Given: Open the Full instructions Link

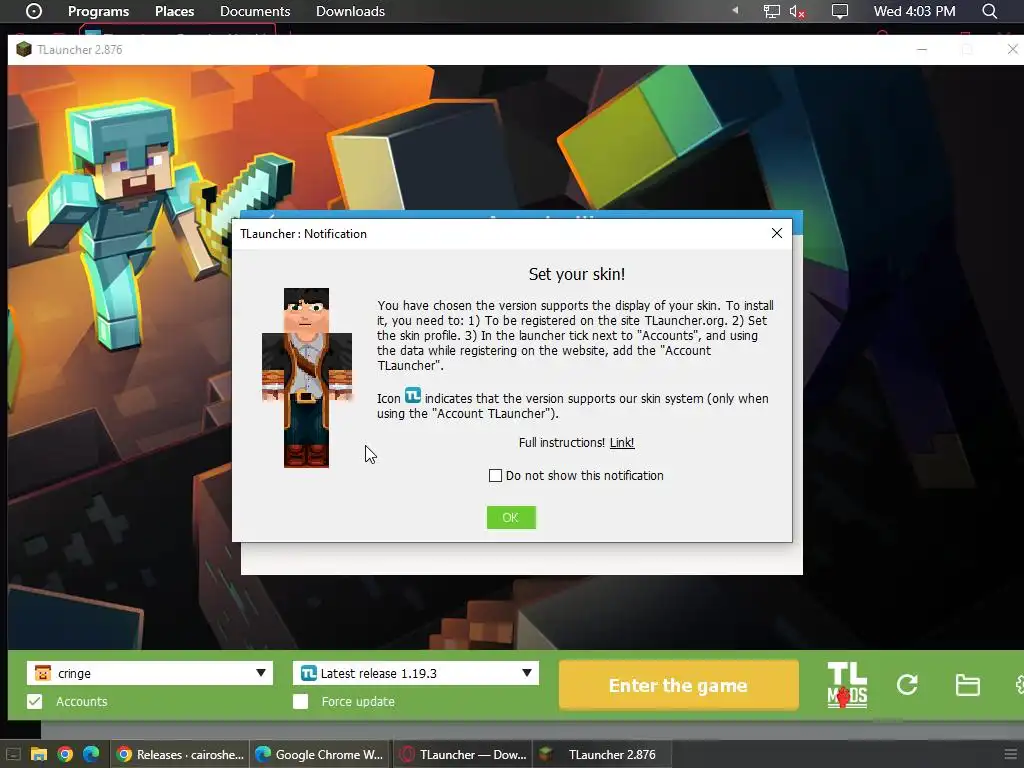Looking at the screenshot, I should tap(622, 443).
